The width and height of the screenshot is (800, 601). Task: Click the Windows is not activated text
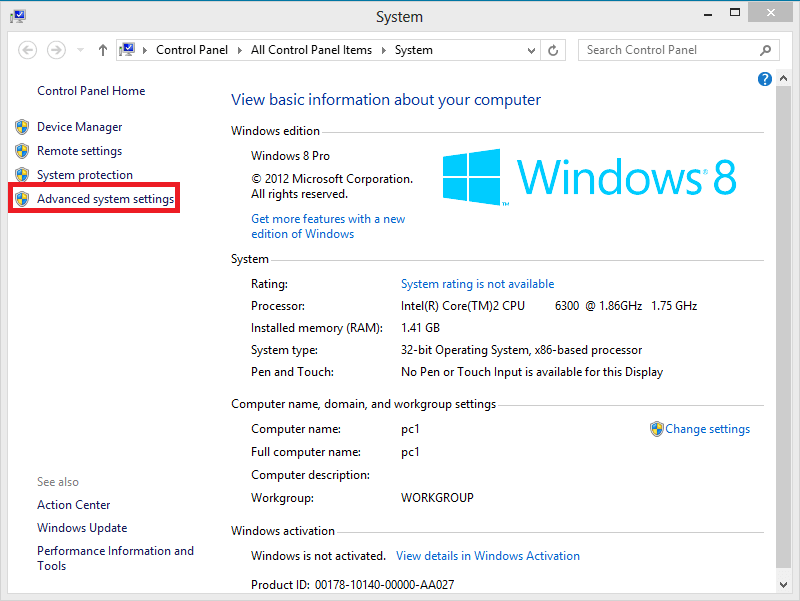tap(318, 556)
